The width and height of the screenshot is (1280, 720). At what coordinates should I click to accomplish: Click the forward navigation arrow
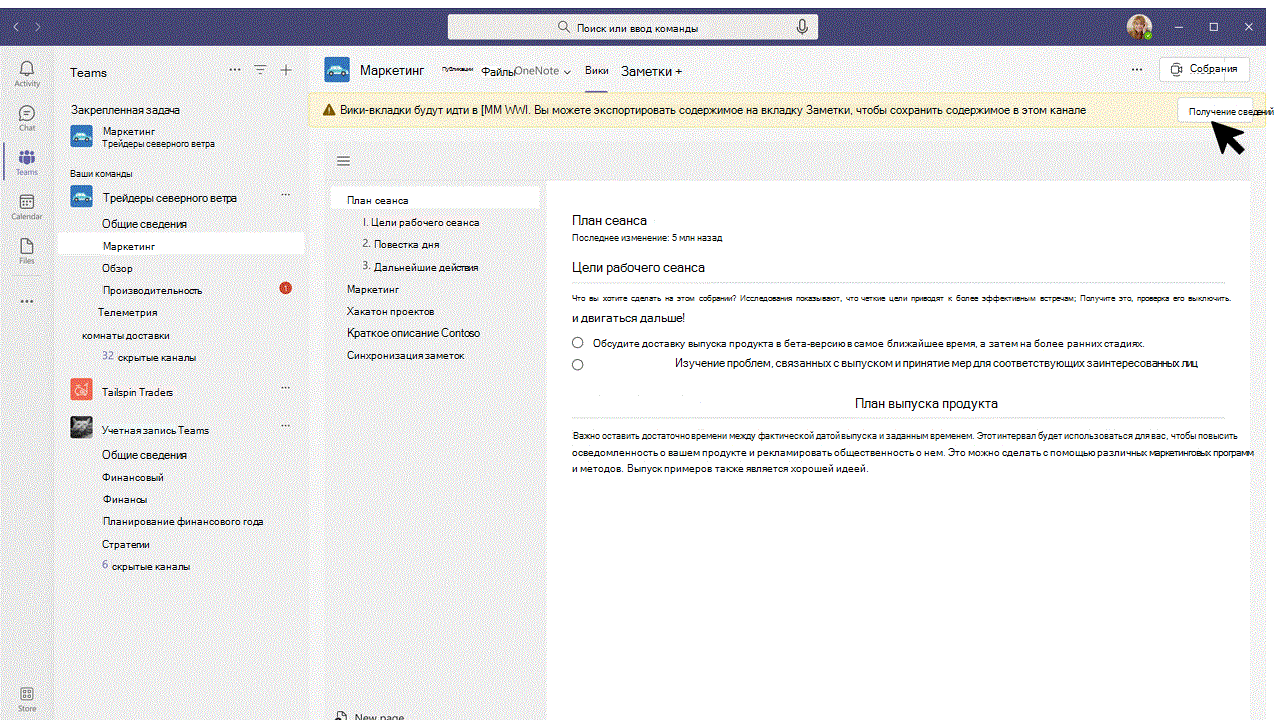coord(38,25)
